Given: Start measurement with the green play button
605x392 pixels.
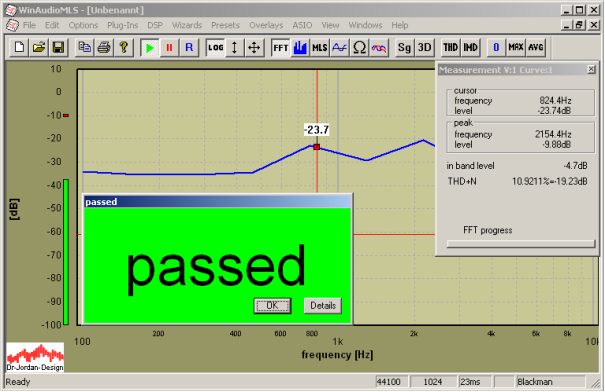Looking at the screenshot, I should (150, 47).
